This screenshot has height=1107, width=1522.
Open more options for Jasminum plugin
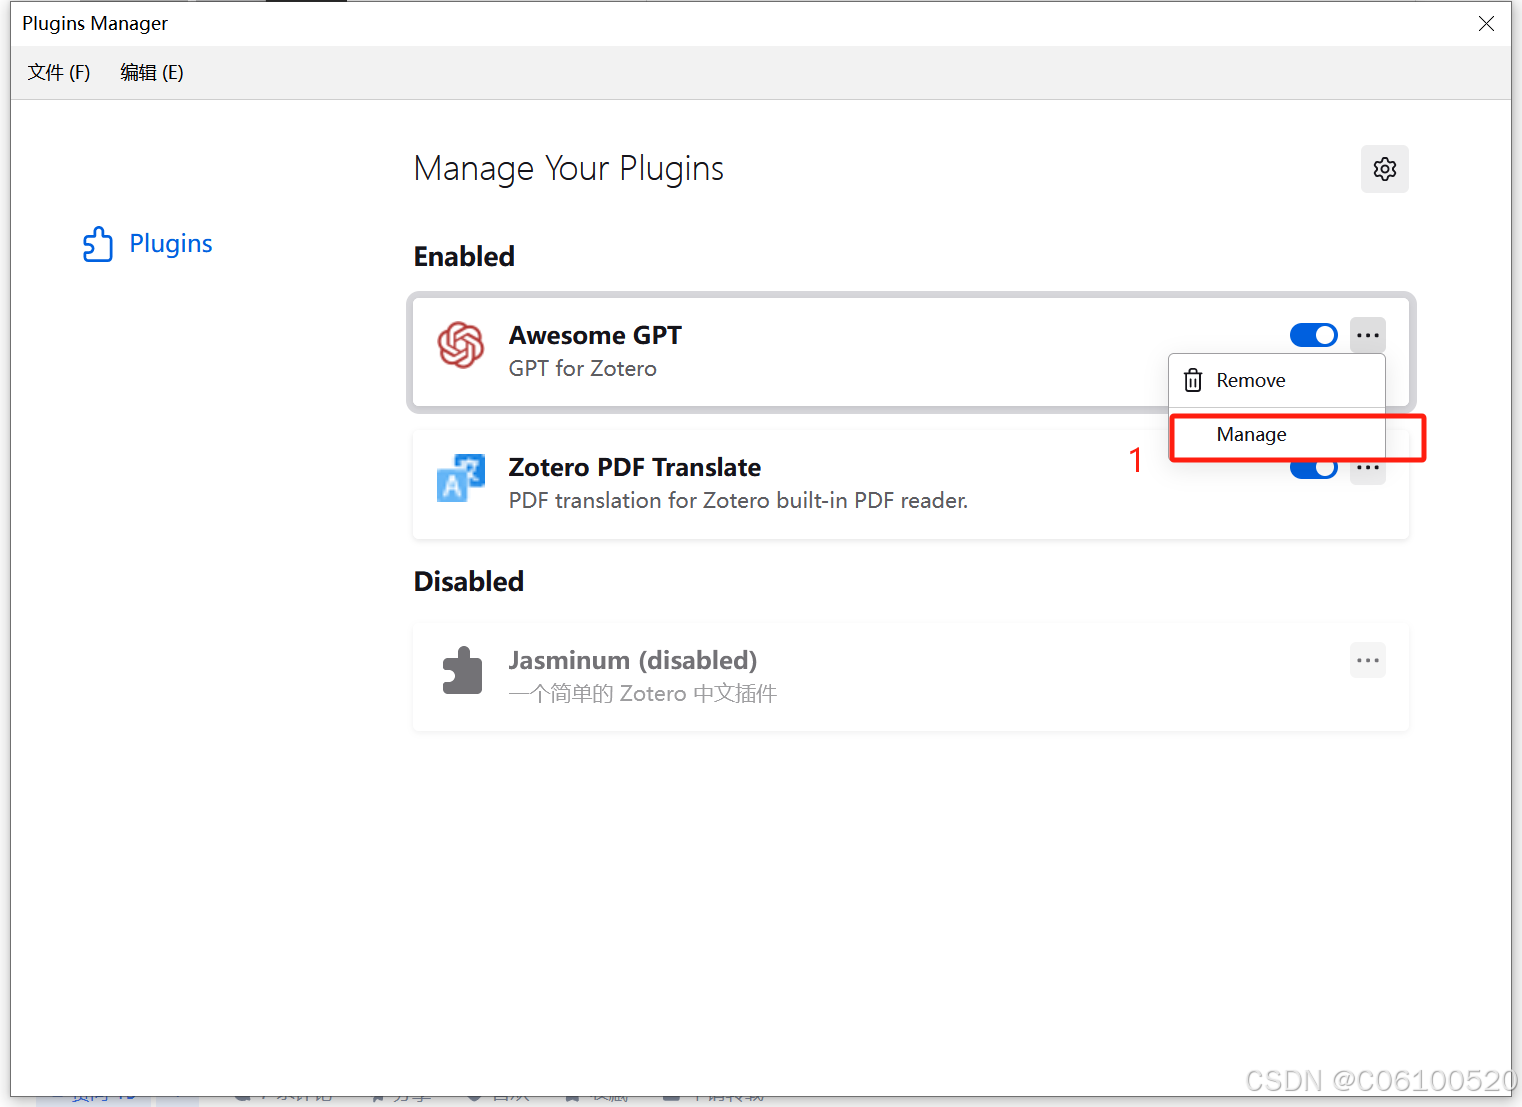point(1368,660)
